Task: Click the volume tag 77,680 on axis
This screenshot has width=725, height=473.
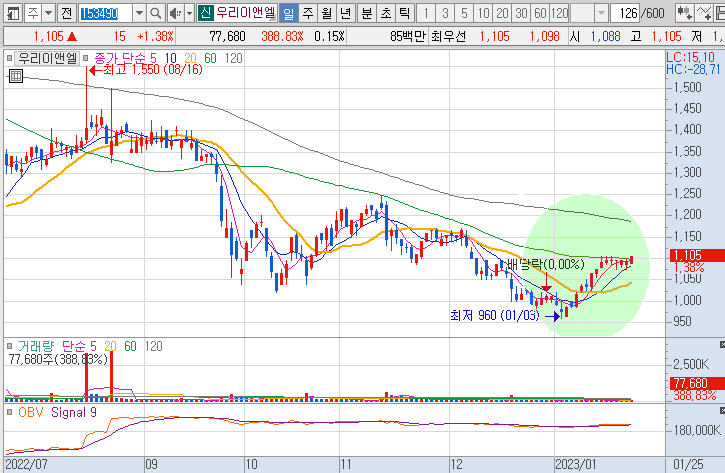Action: click(697, 383)
